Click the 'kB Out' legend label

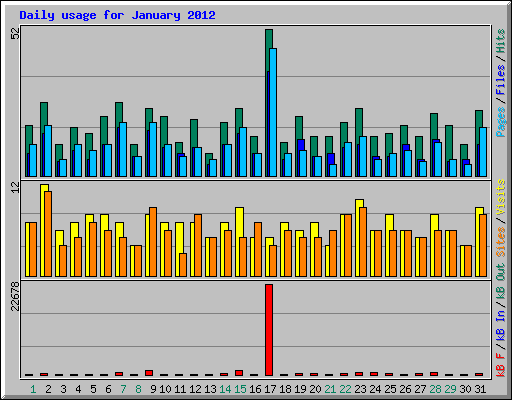coord(501,280)
